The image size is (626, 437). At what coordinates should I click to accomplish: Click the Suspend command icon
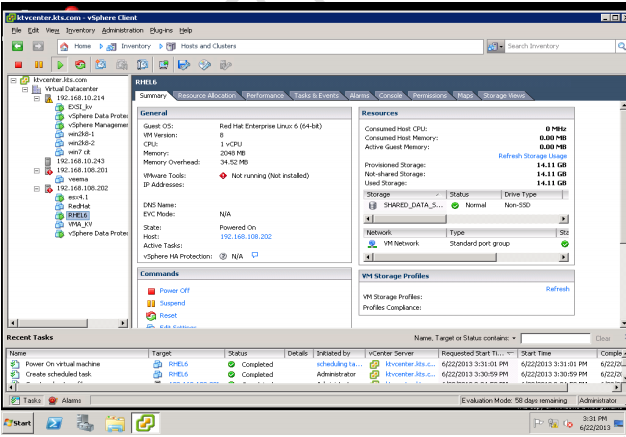(151, 303)
